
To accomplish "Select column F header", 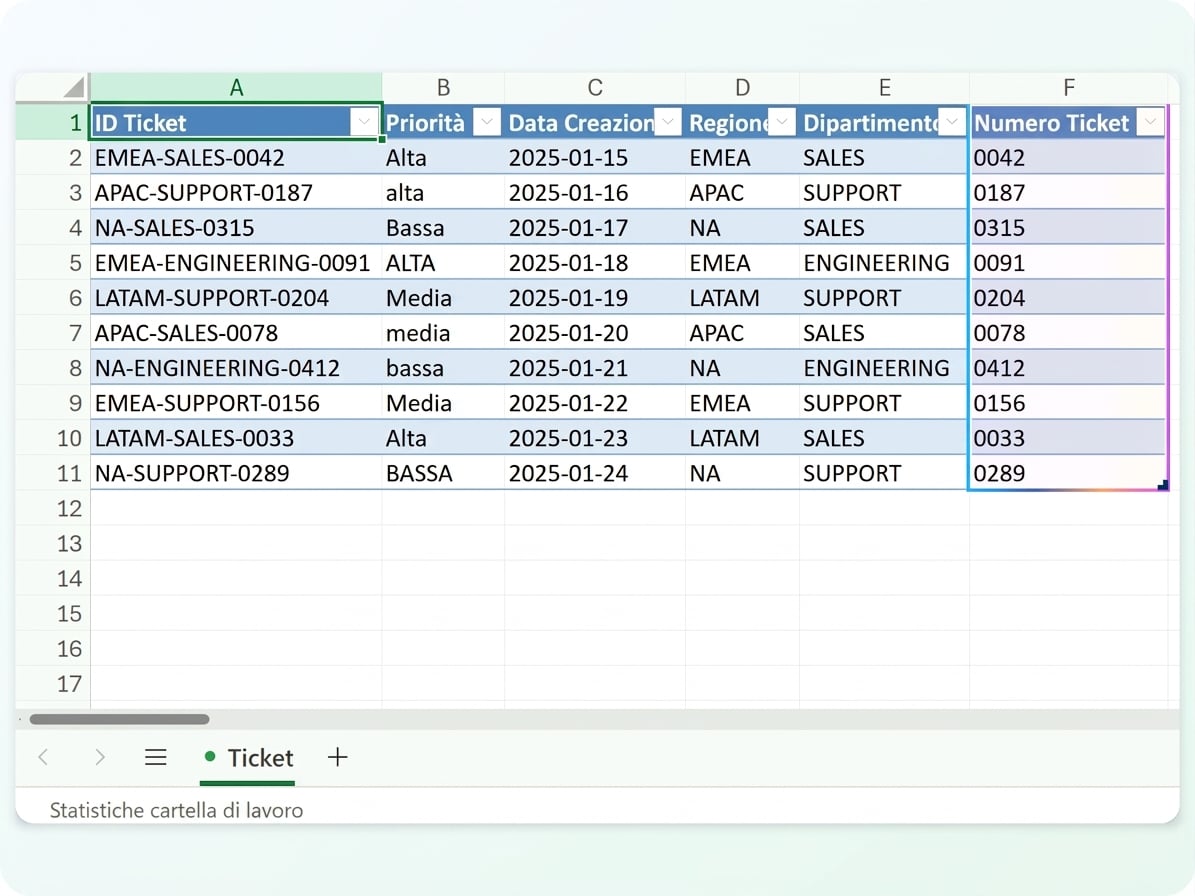I will 1068,88.
